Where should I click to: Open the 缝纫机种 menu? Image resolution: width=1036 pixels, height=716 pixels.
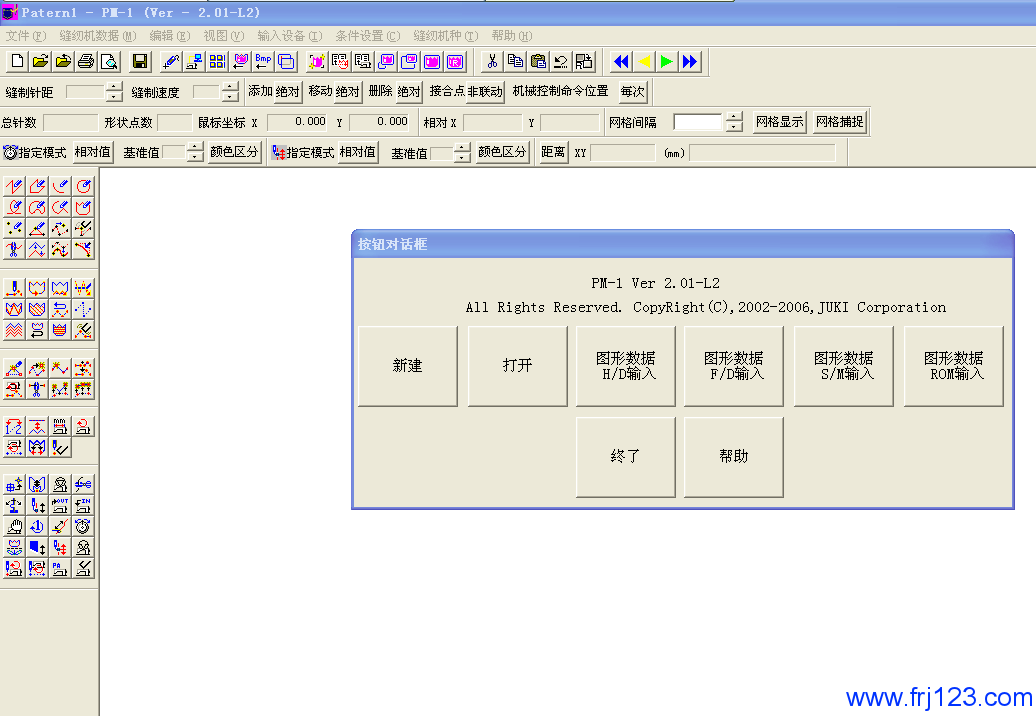(445, 36)
